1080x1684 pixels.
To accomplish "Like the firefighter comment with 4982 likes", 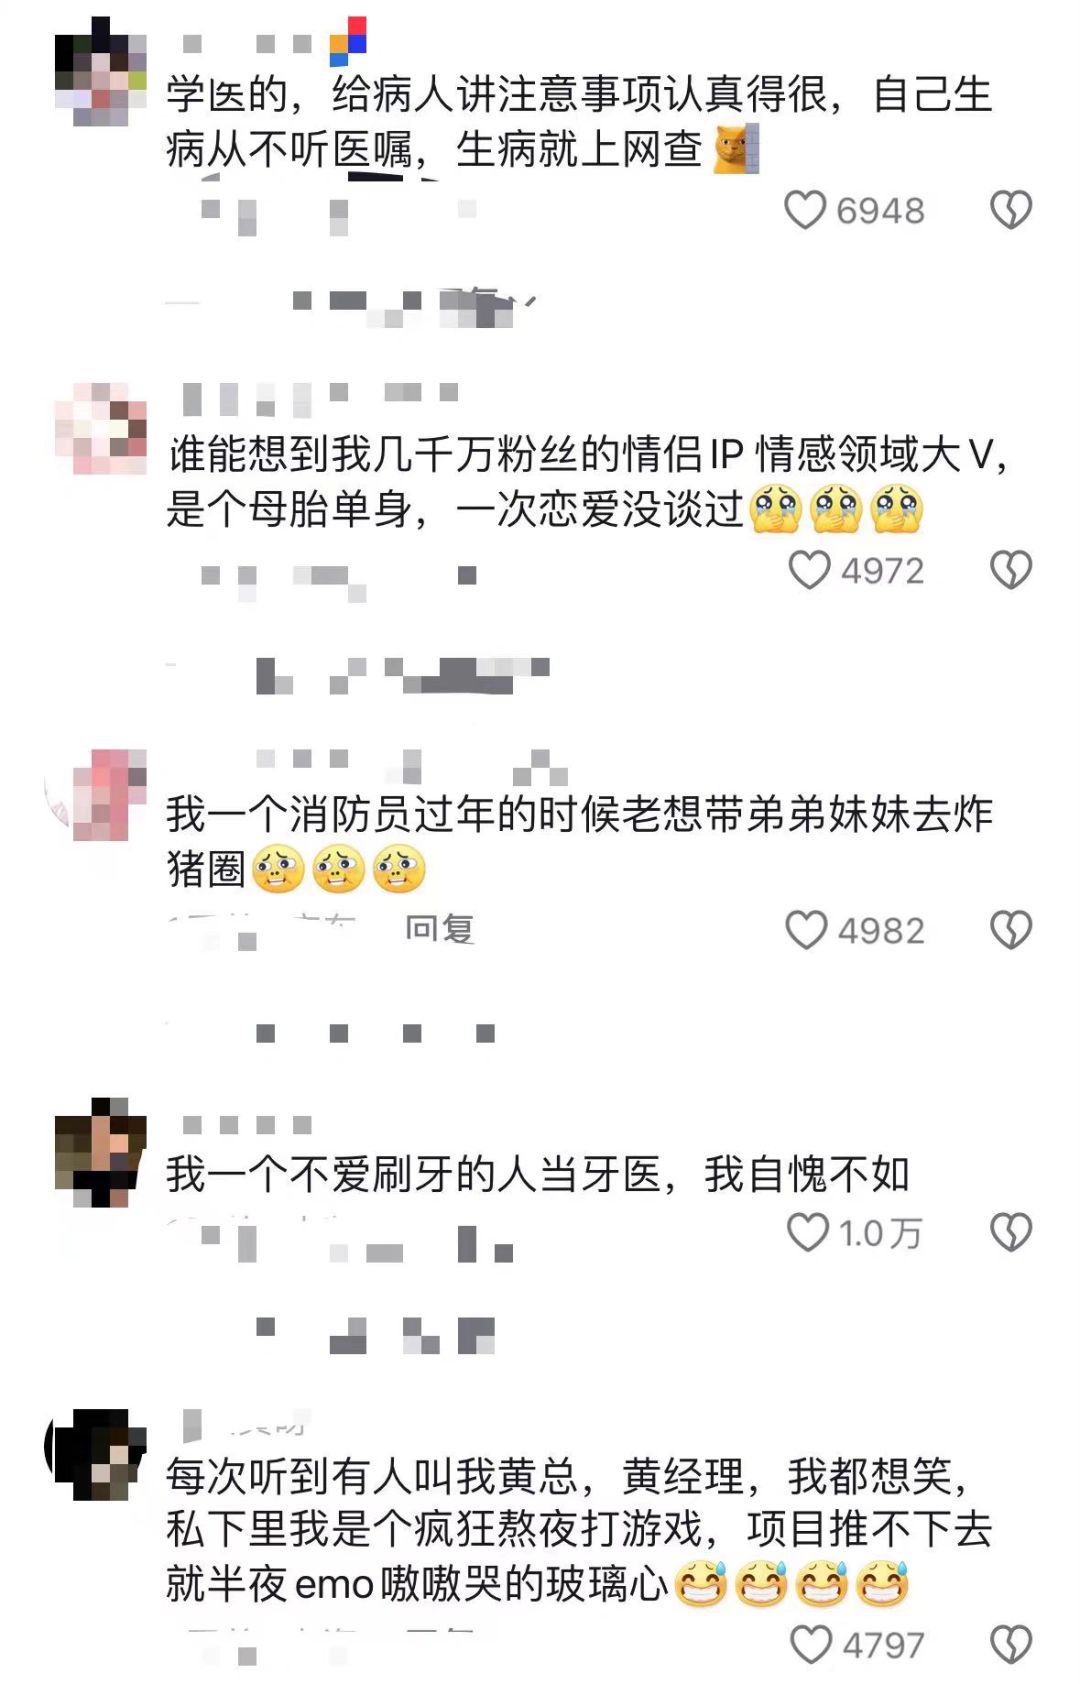I will [x=806, y=930].
